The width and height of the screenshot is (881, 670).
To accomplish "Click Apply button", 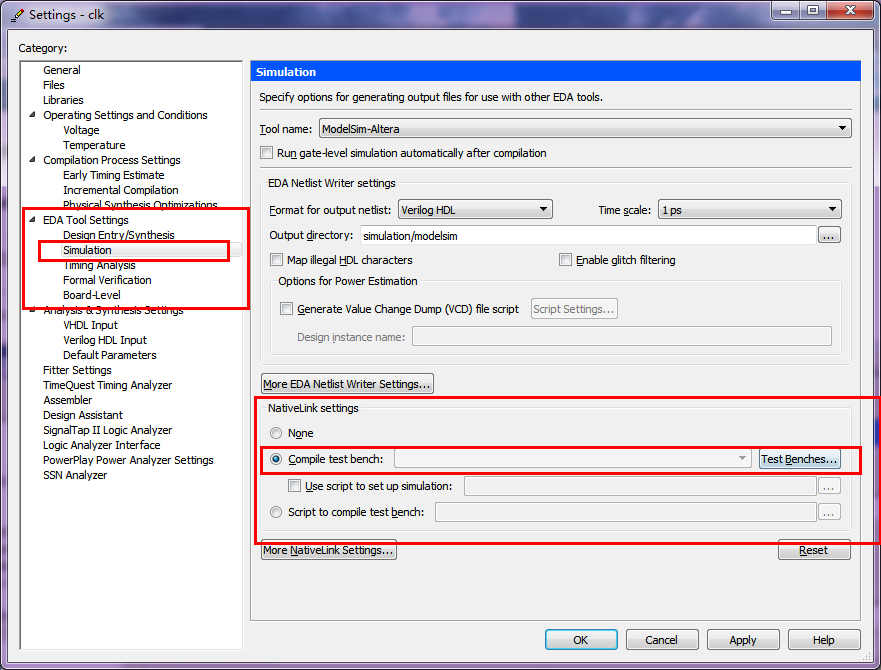I will click(743, 640).
